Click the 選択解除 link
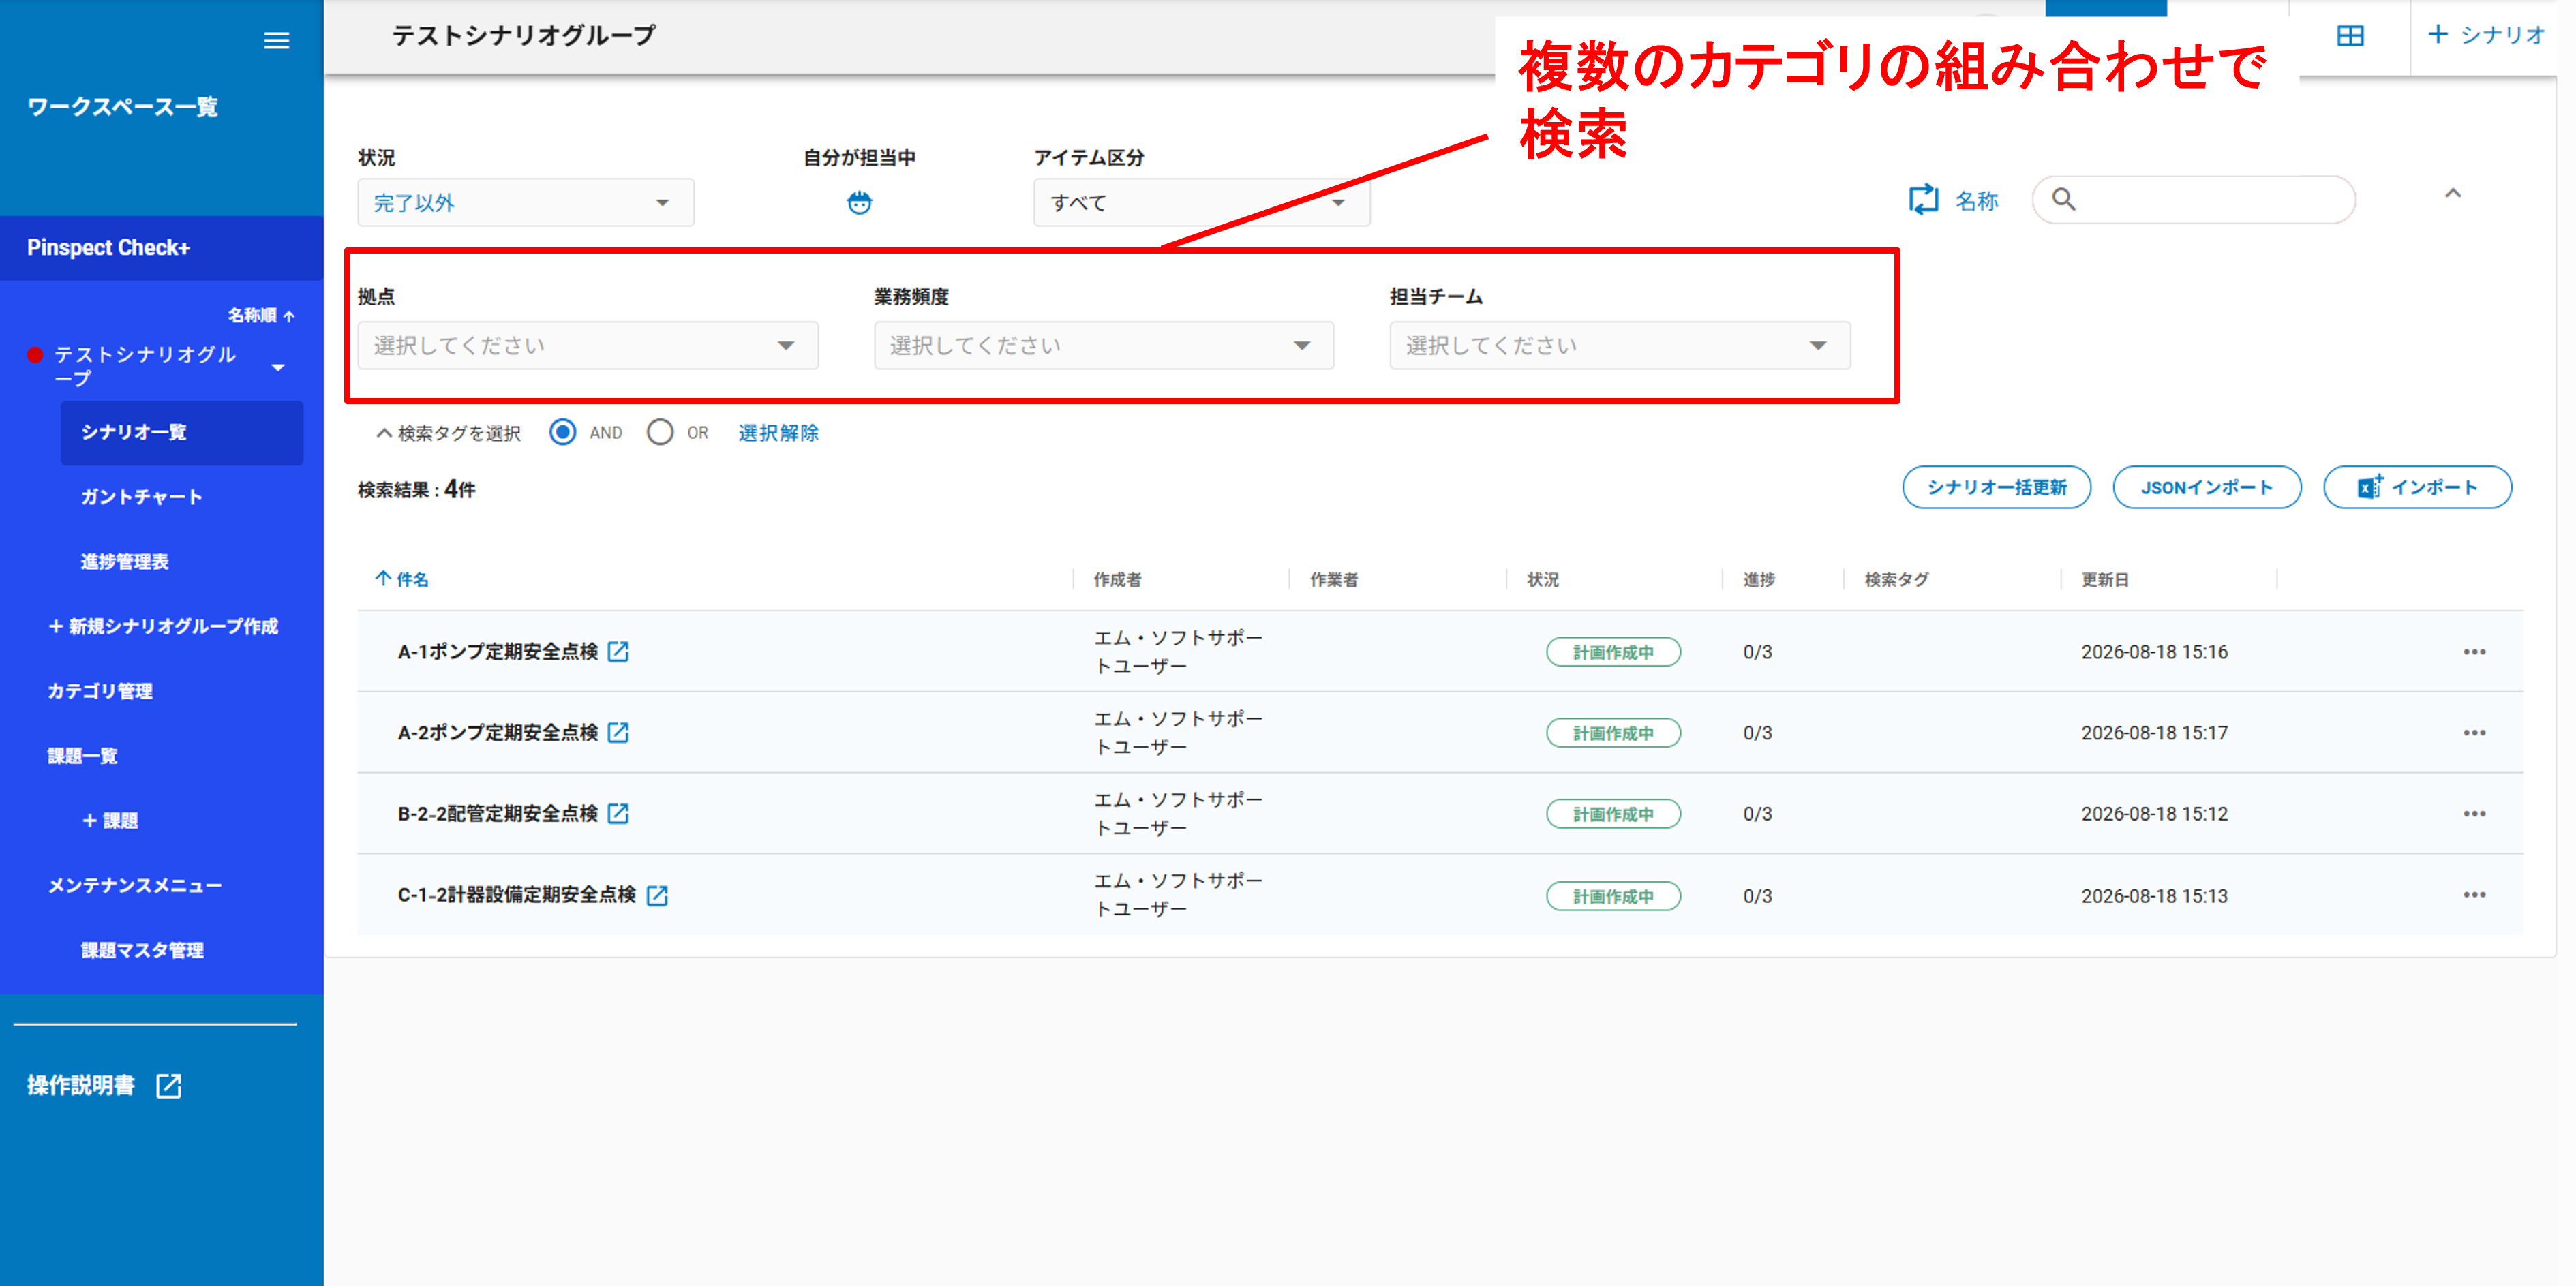The image size is (2576, 1286). [778, 433]
